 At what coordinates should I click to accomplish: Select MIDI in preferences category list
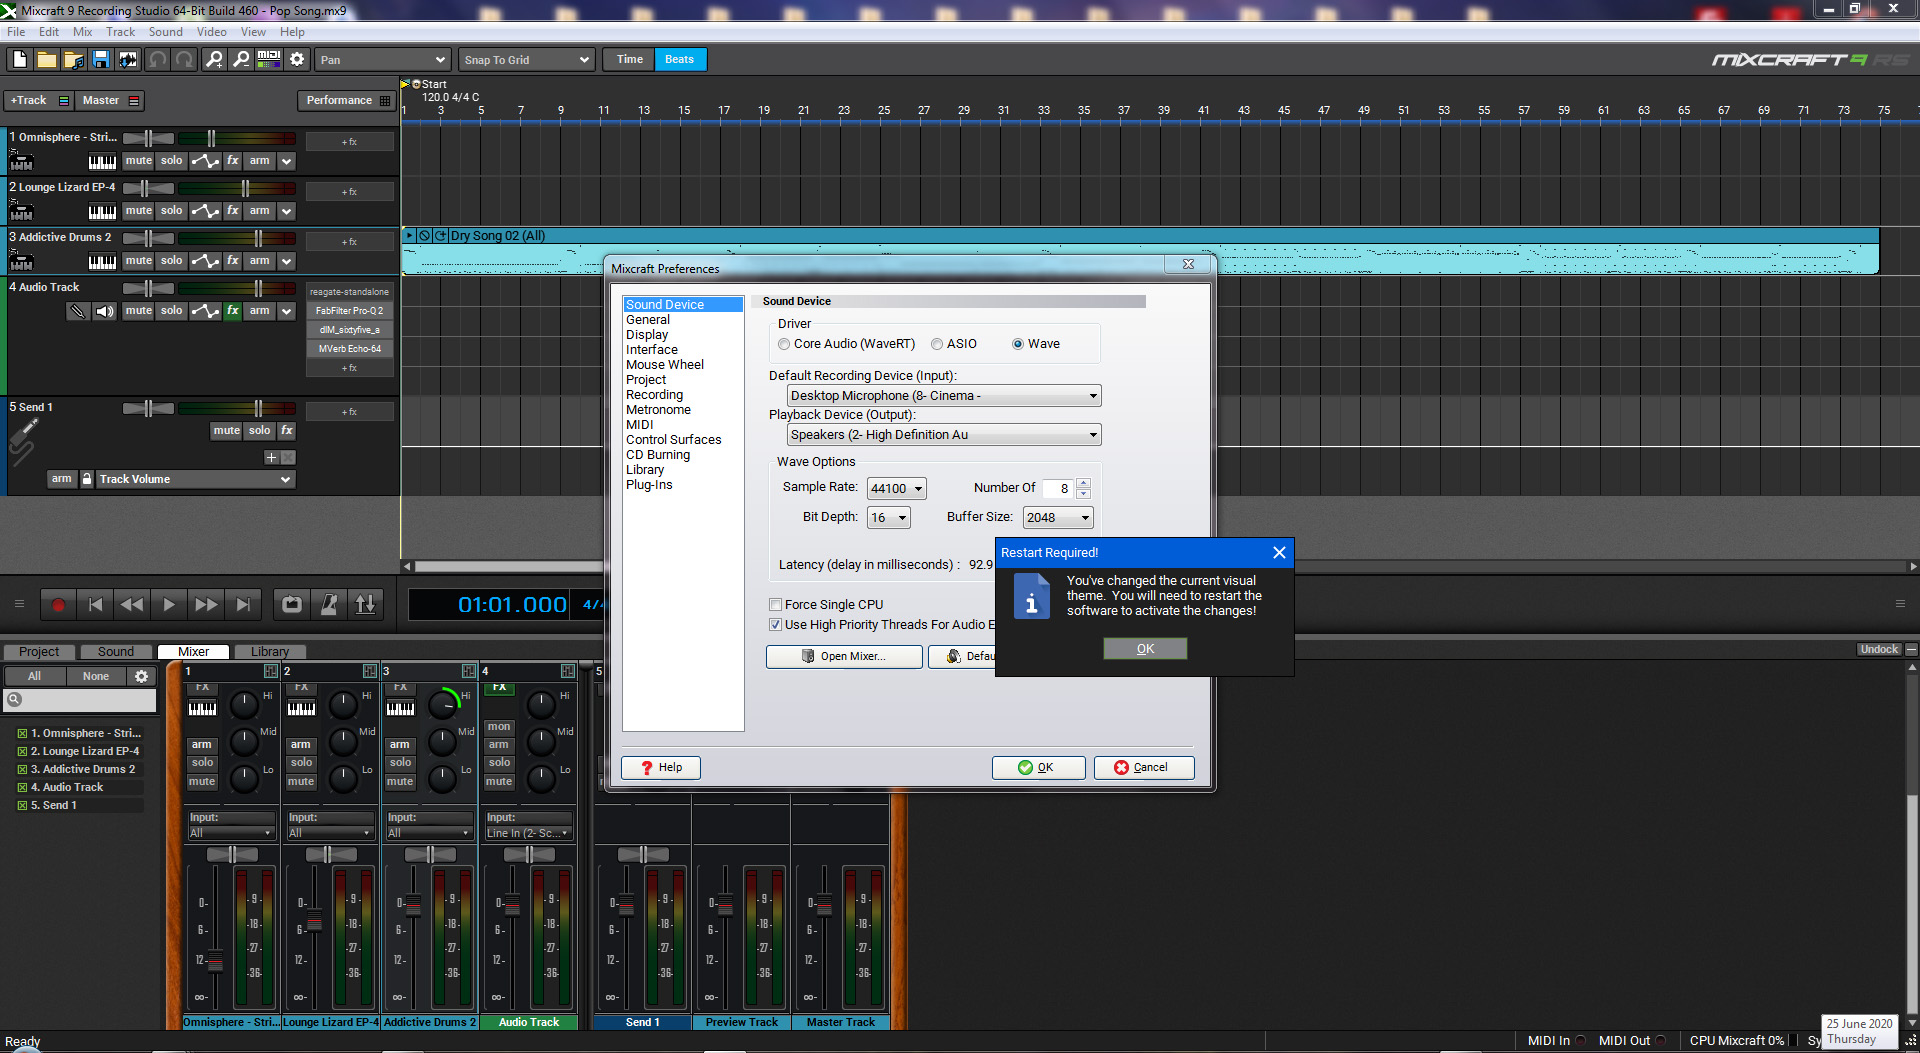click(640, 425)
